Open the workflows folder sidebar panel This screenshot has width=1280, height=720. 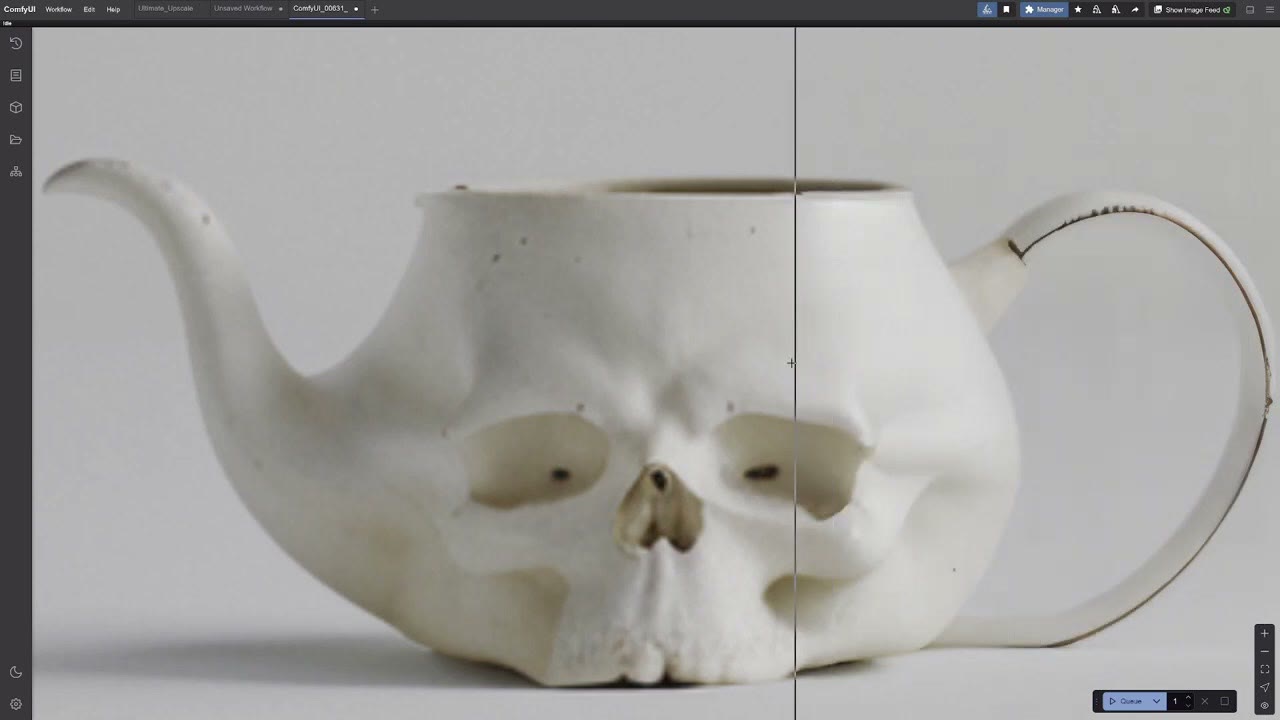point(16,139)
